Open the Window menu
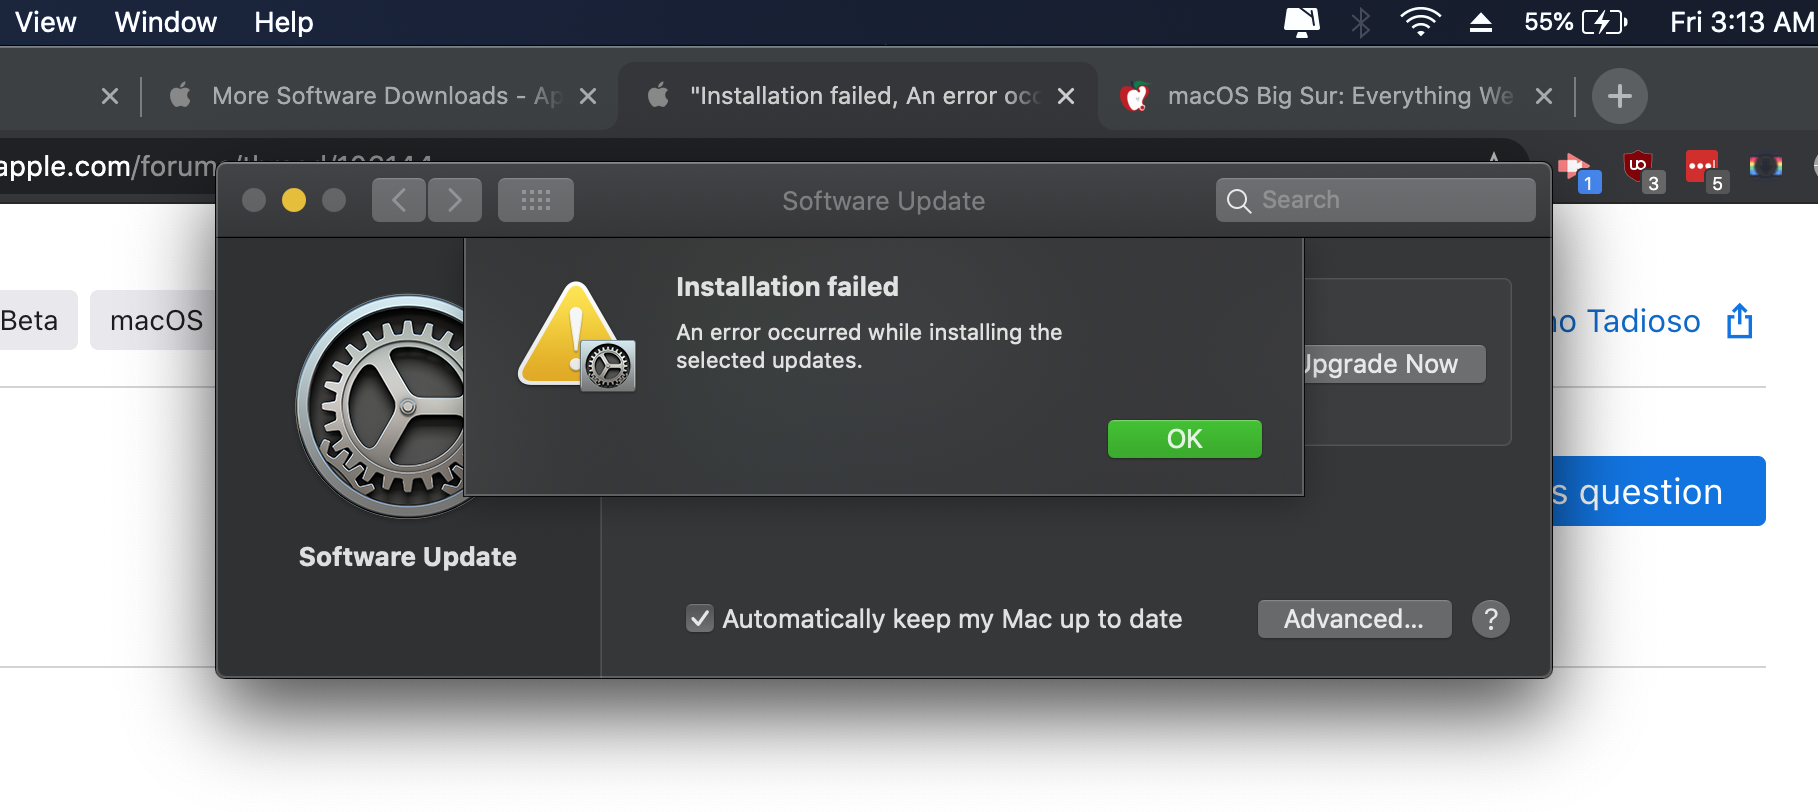1818x812 pixels. [165, 22]
